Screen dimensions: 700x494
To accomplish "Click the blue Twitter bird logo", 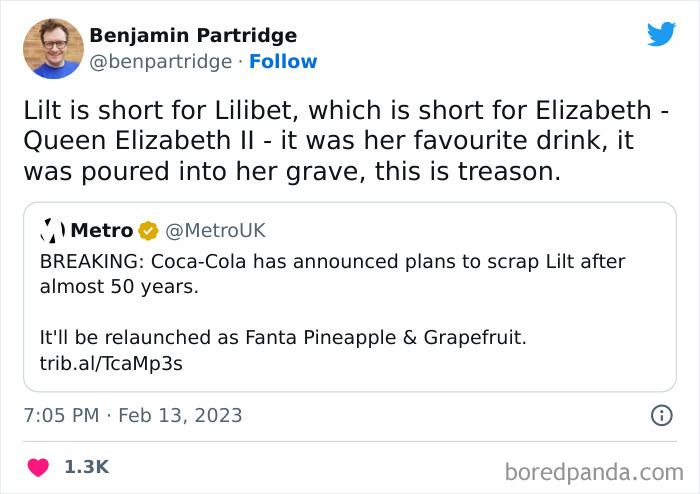I will 661,35.
